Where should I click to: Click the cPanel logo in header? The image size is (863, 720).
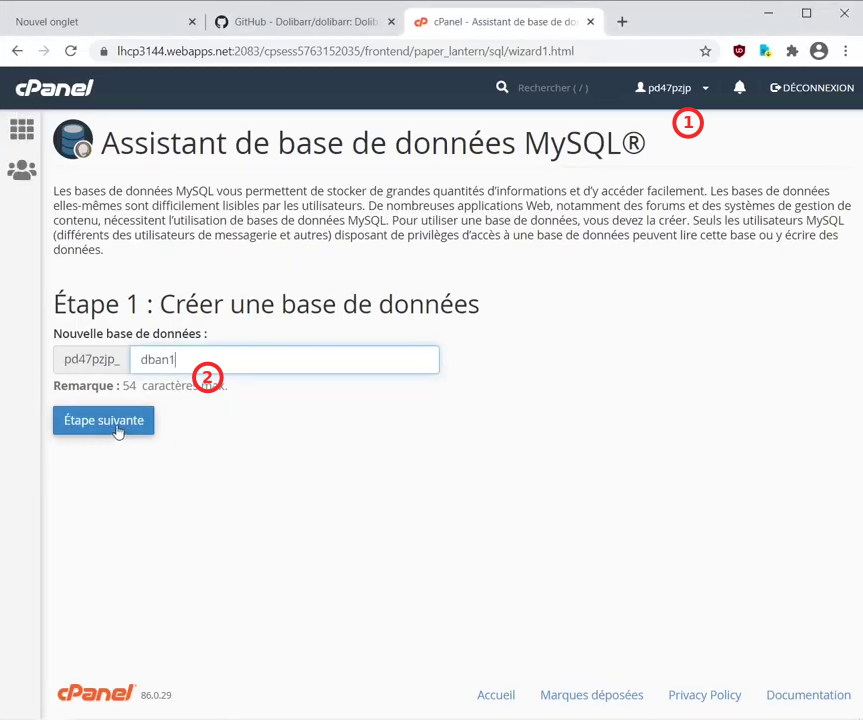pos(54,88)
